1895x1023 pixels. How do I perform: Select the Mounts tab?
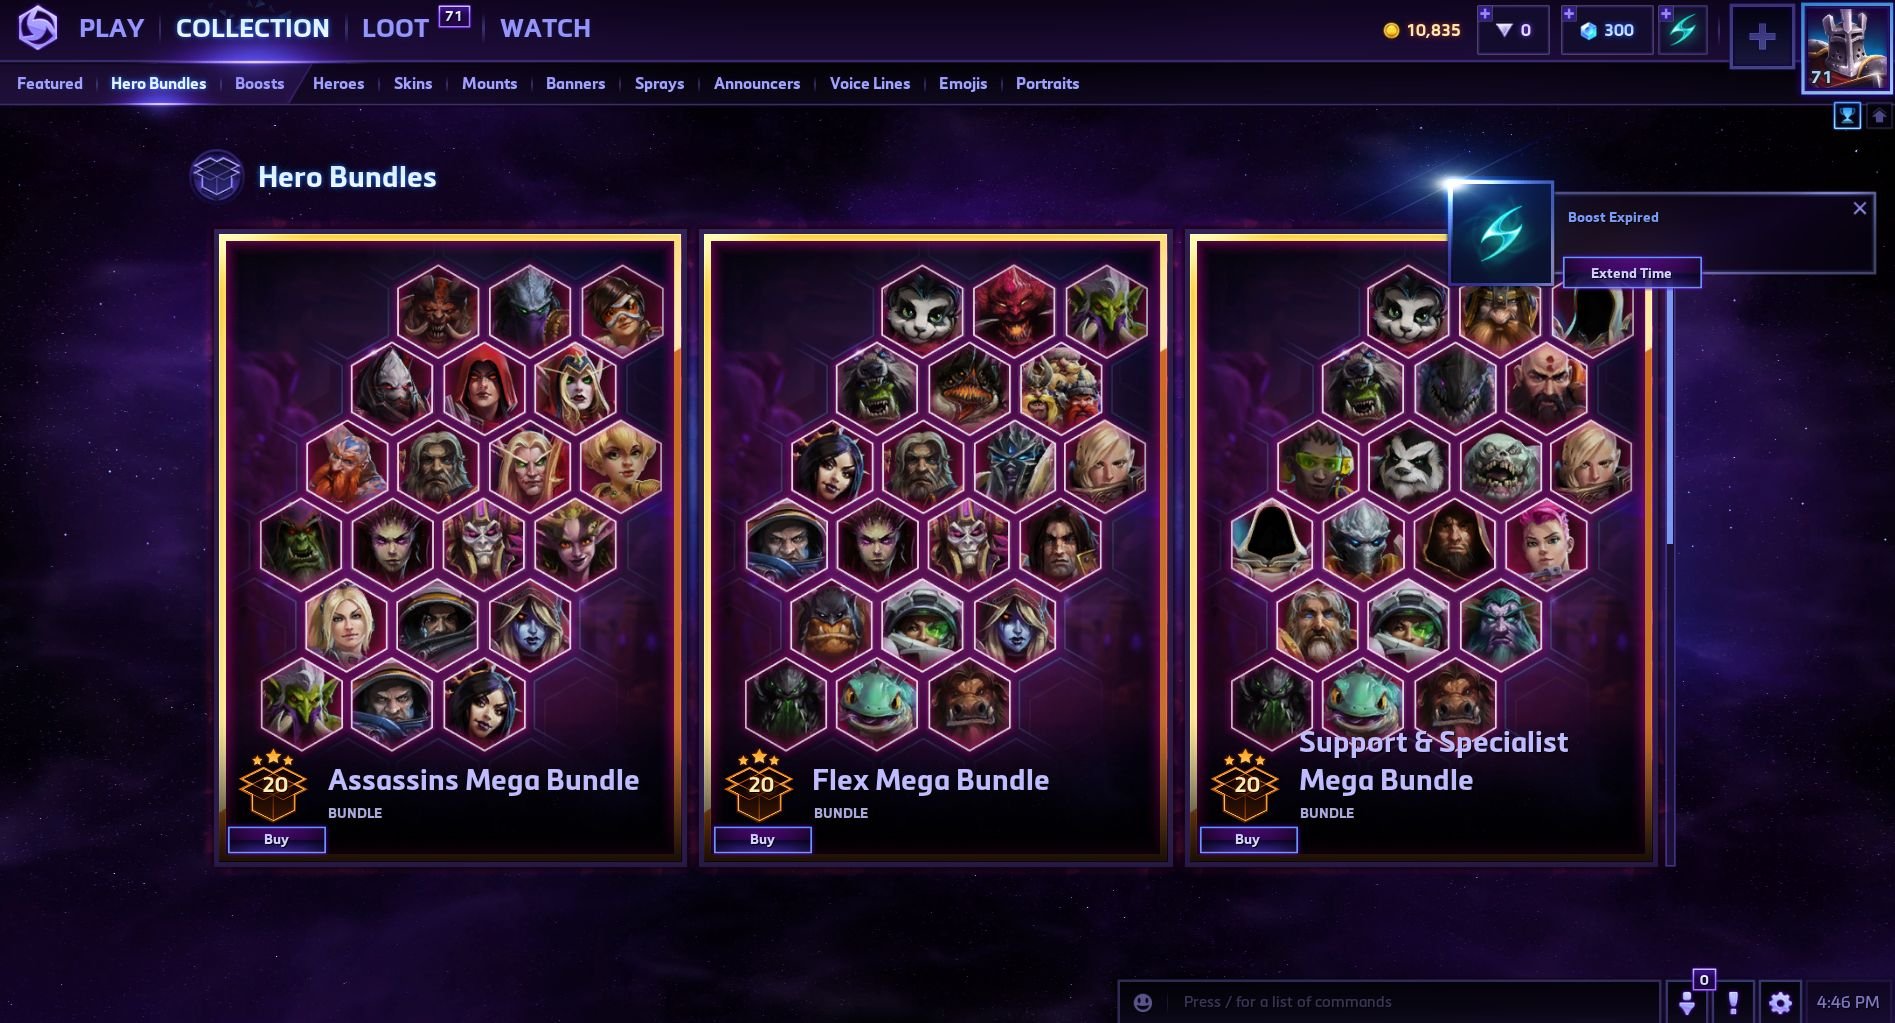[489, 83]
